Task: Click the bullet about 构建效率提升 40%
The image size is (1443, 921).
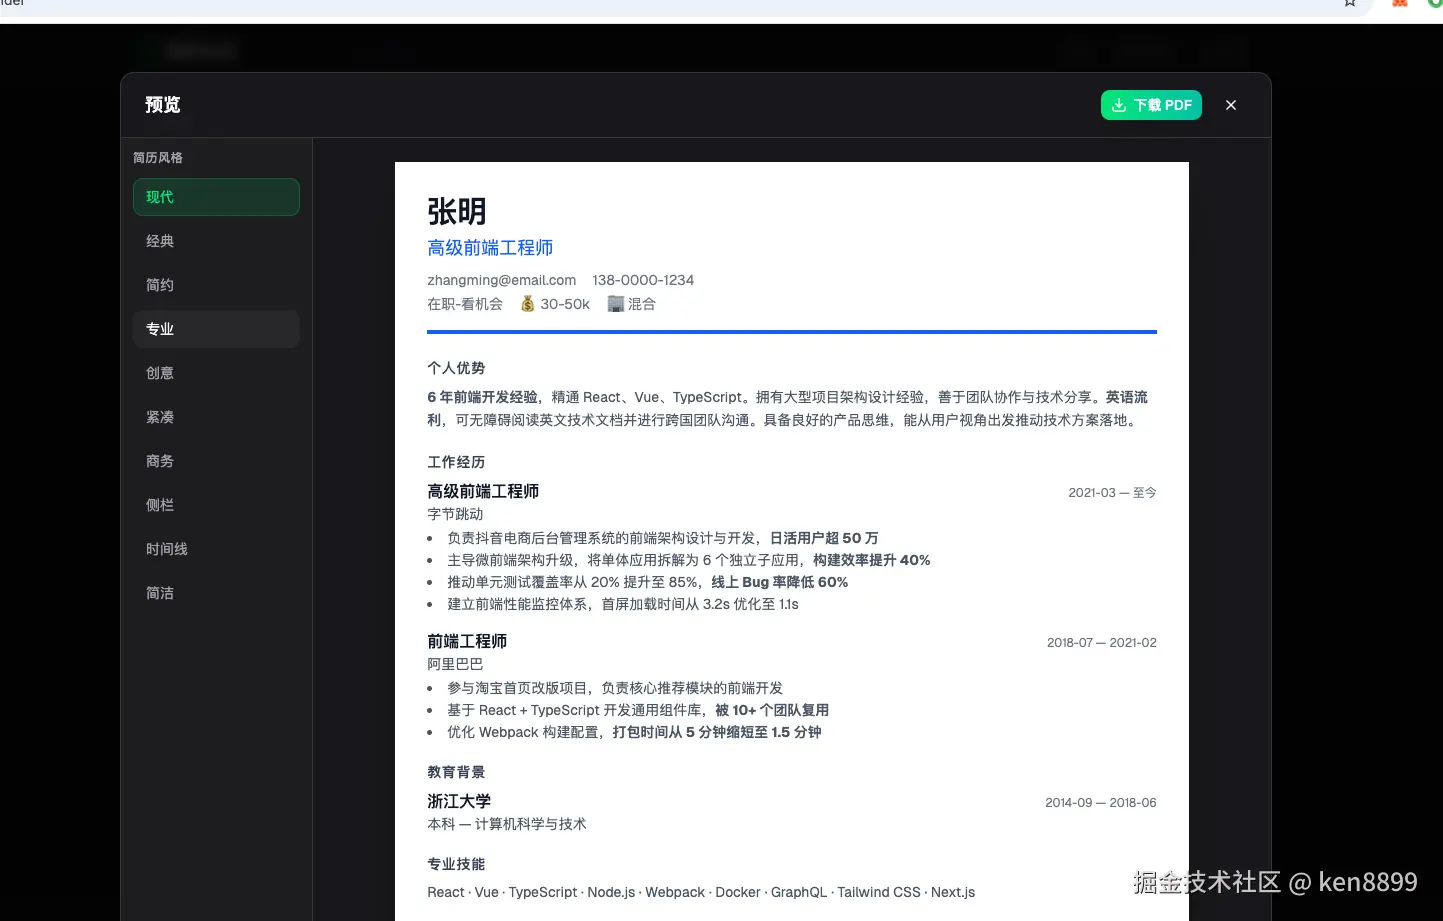Action: click(689, 560)
